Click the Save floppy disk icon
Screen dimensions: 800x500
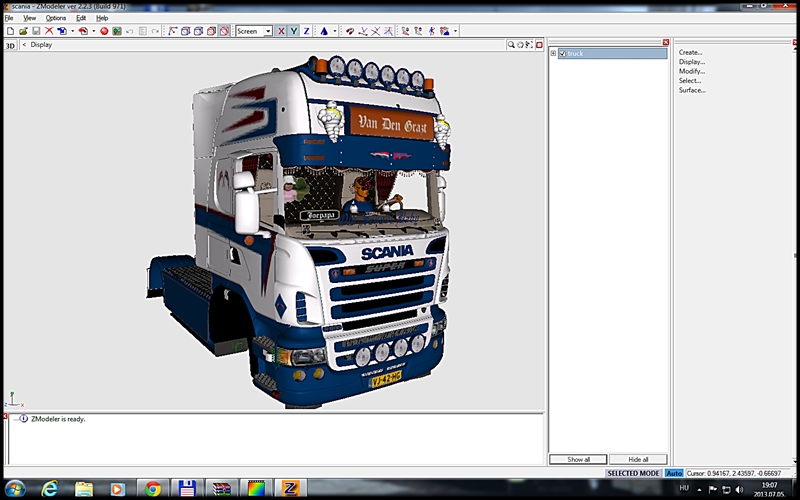[x=36, y=31]
